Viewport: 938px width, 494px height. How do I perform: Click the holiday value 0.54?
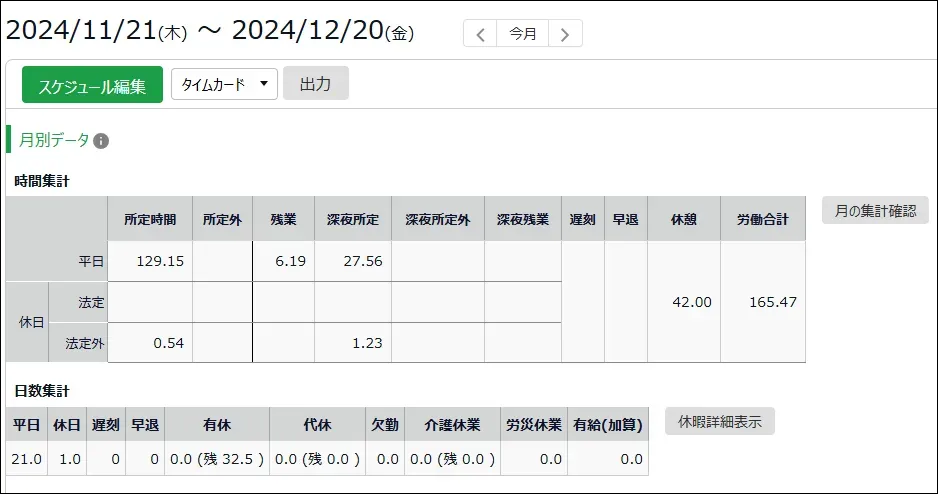pyautogui.click(x=169, y=343)
